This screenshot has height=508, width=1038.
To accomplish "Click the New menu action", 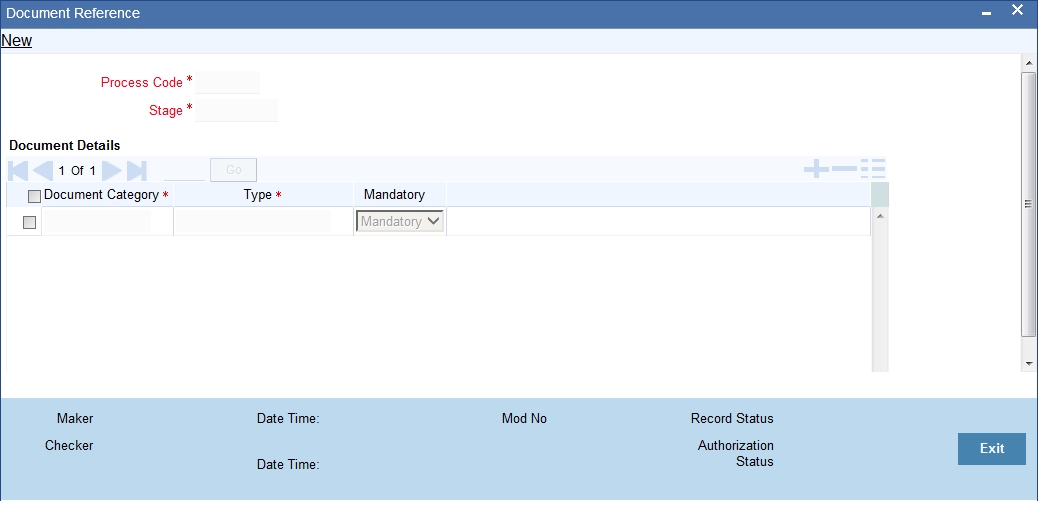I will click(x=17, y=40).
